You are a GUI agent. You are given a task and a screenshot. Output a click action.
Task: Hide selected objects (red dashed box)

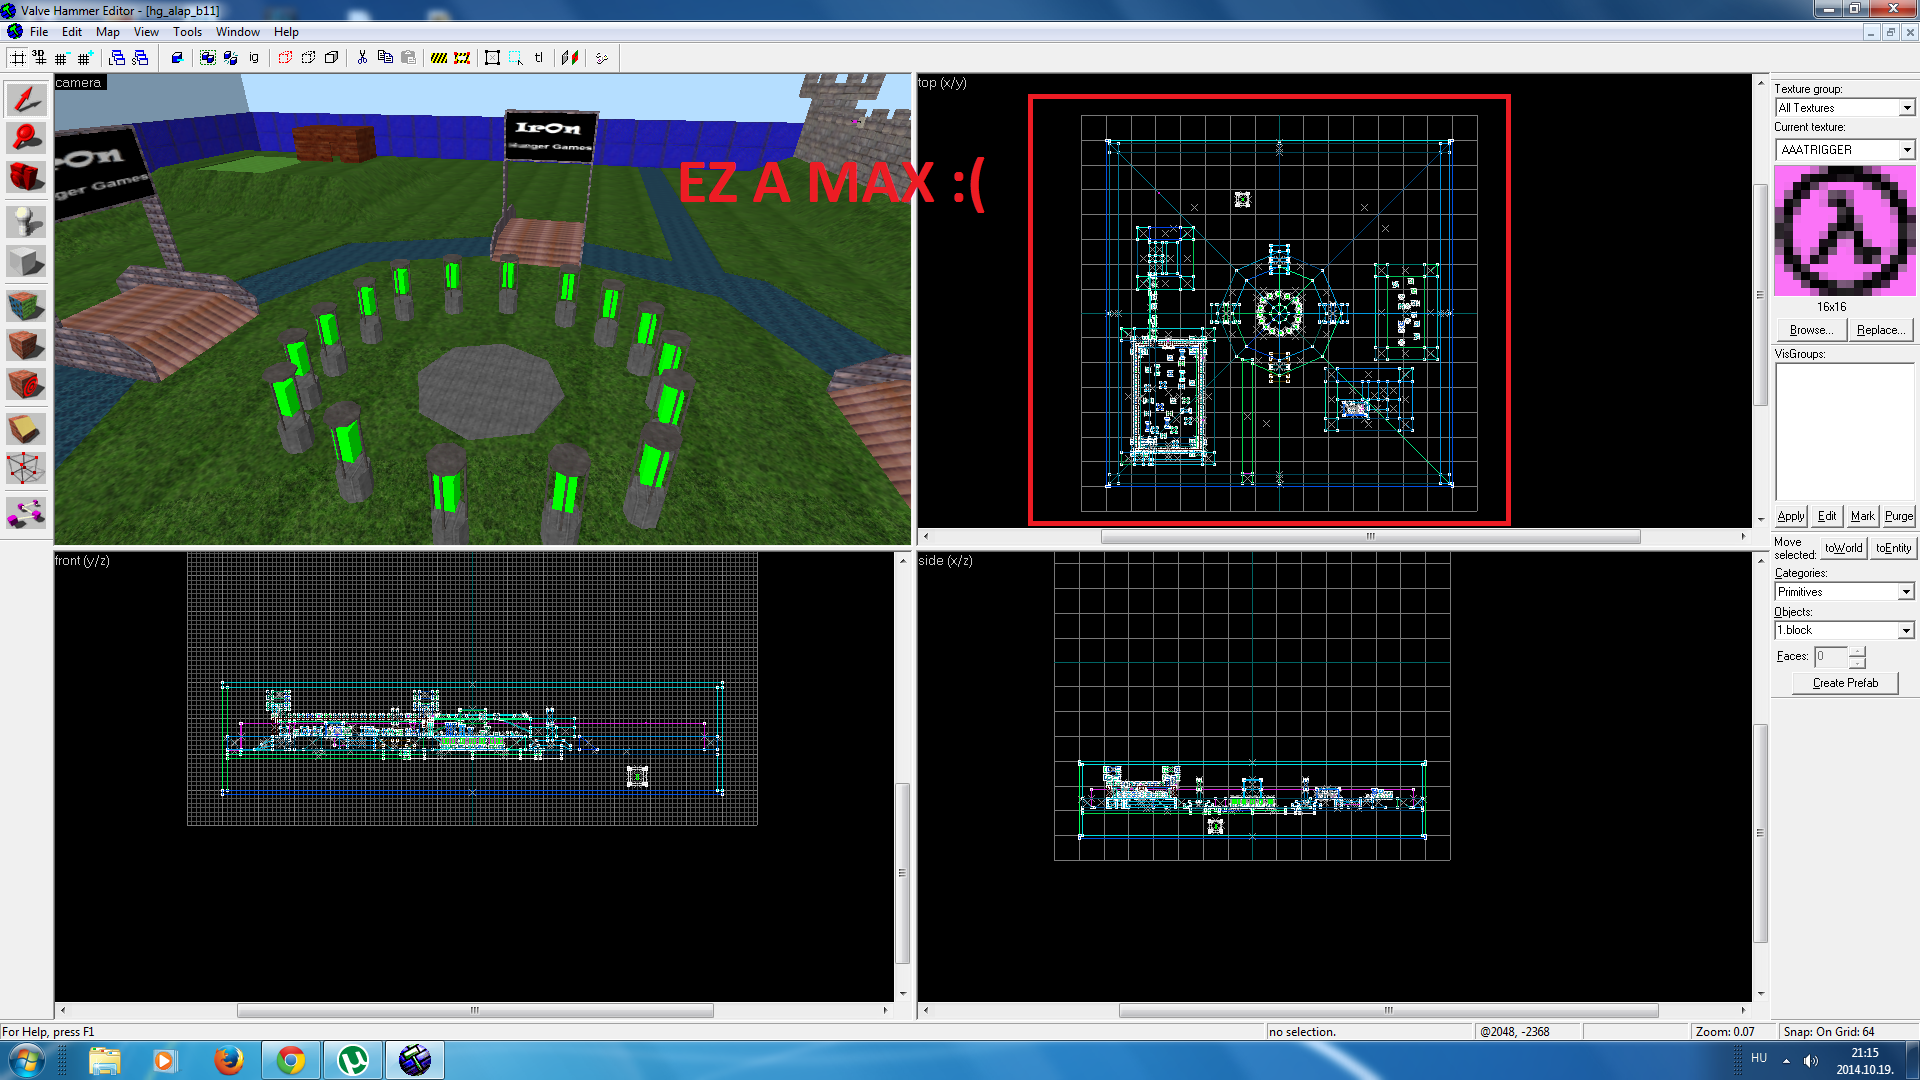(x=285, y=58)
